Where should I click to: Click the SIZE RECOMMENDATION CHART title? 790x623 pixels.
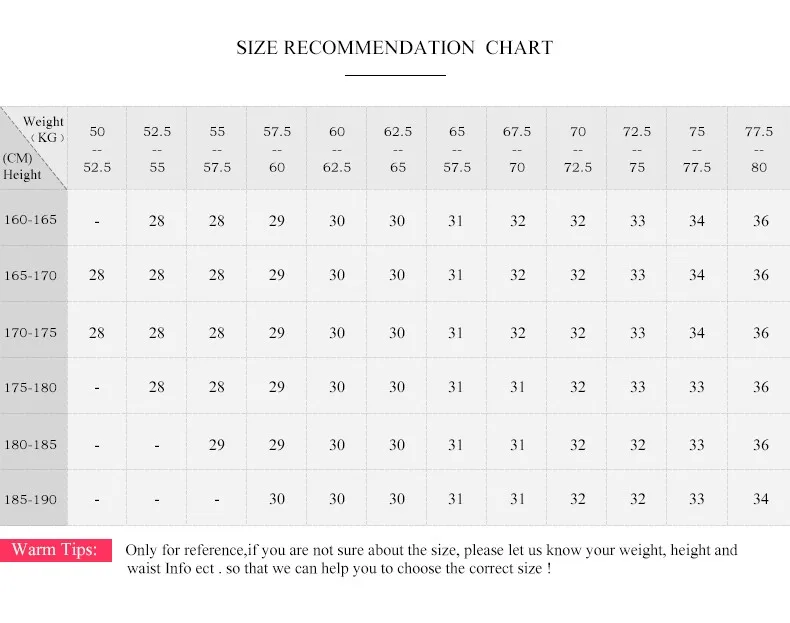pos(394,48)
